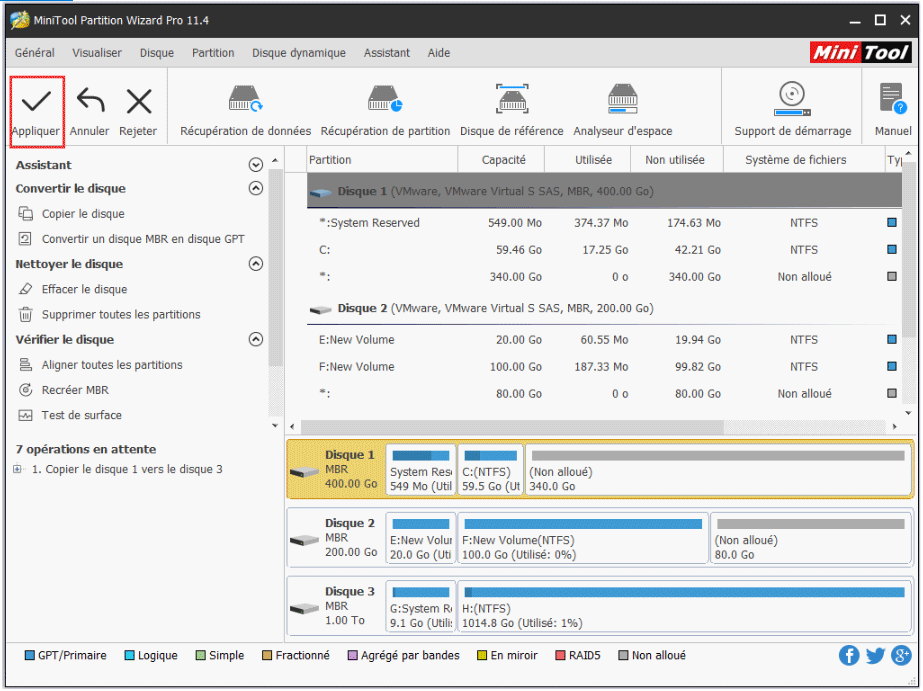Click Convertir un disque MBR en GPT icon
Image resolution: width=923 pixels, height=691 pixels.
(x=25, y=239)
